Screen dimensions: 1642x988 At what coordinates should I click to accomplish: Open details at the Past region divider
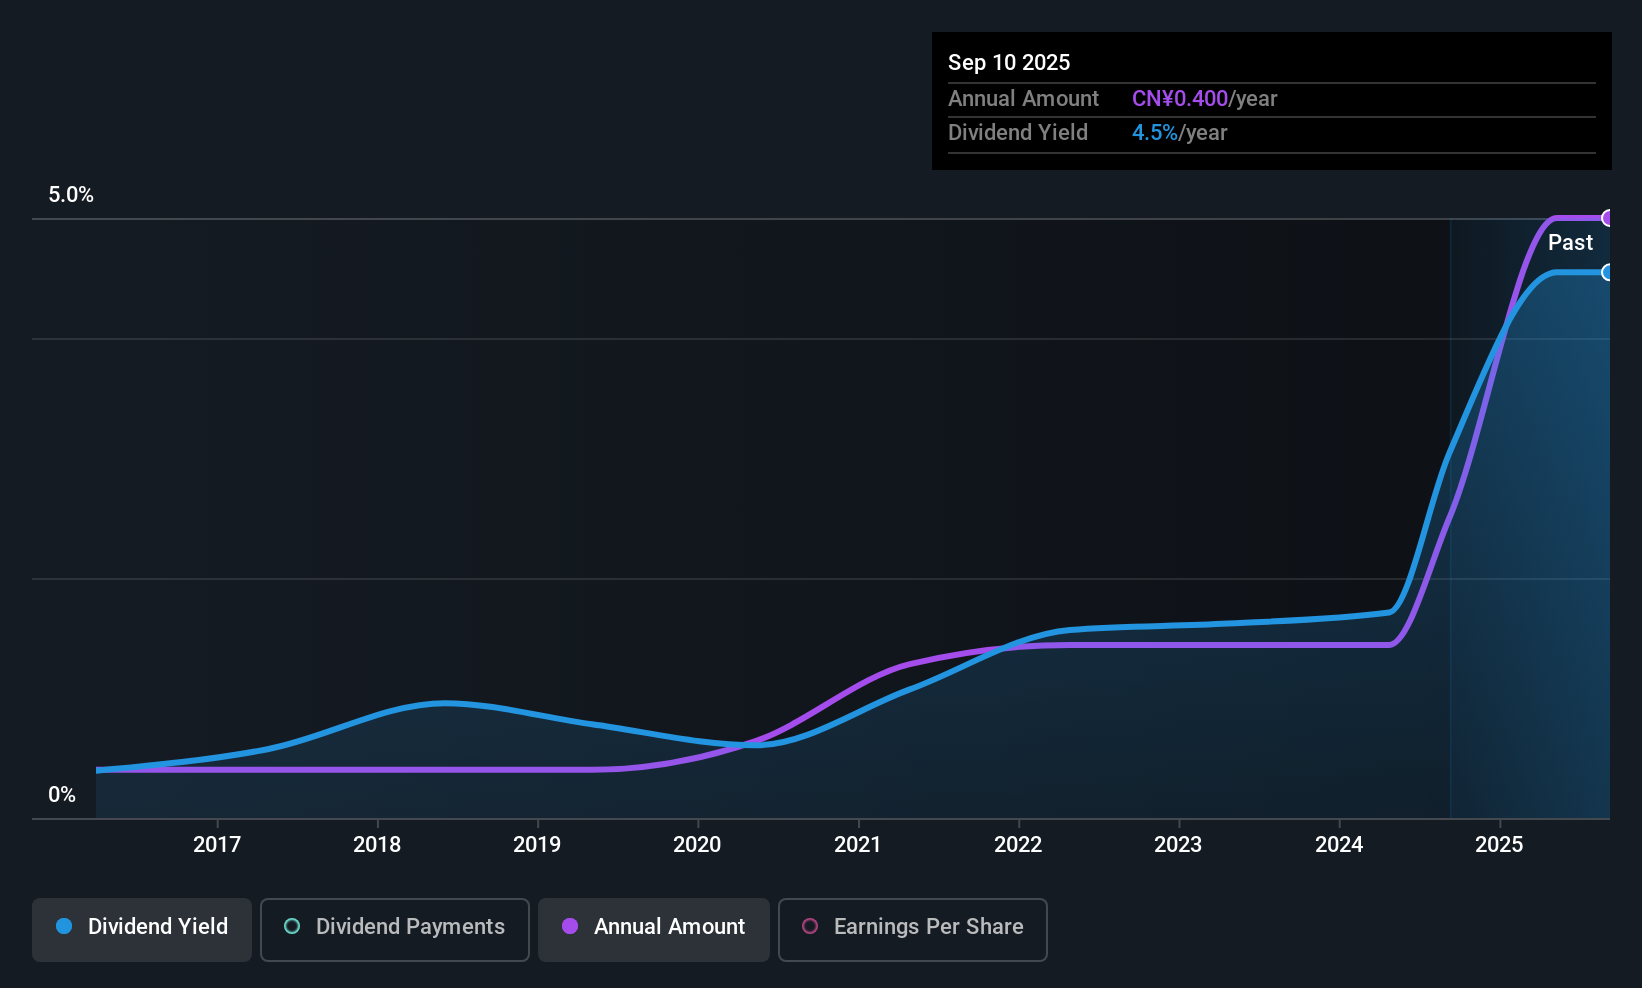tap(1449, 500)
